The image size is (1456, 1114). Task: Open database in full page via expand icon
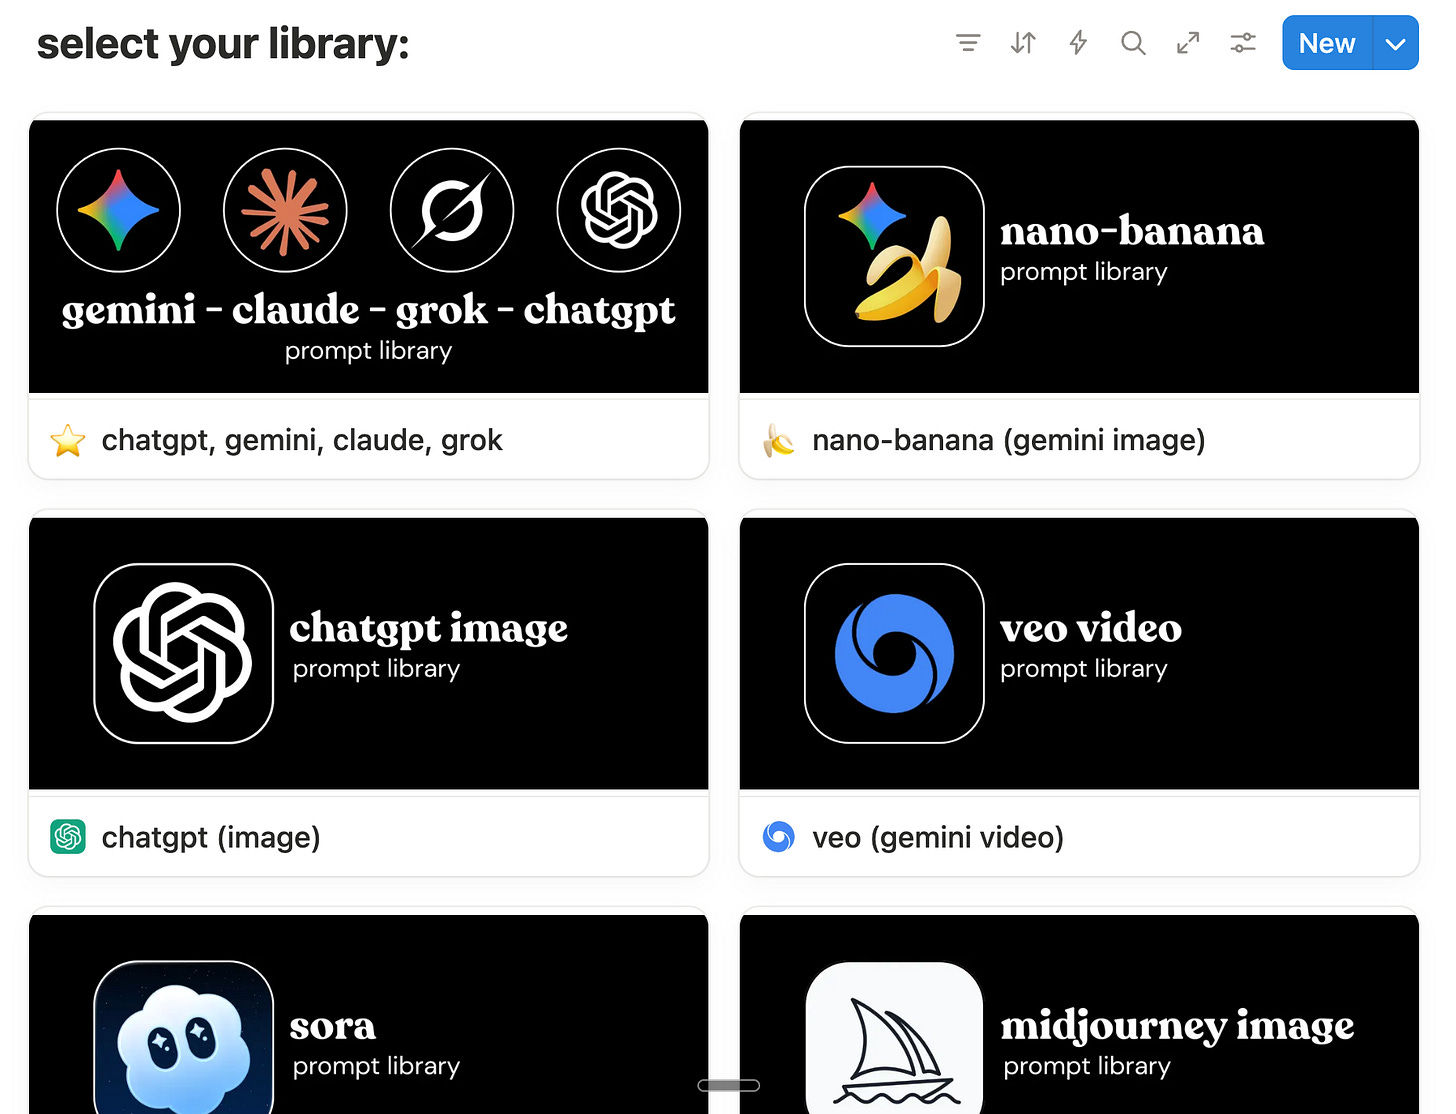pos(1188,43)
